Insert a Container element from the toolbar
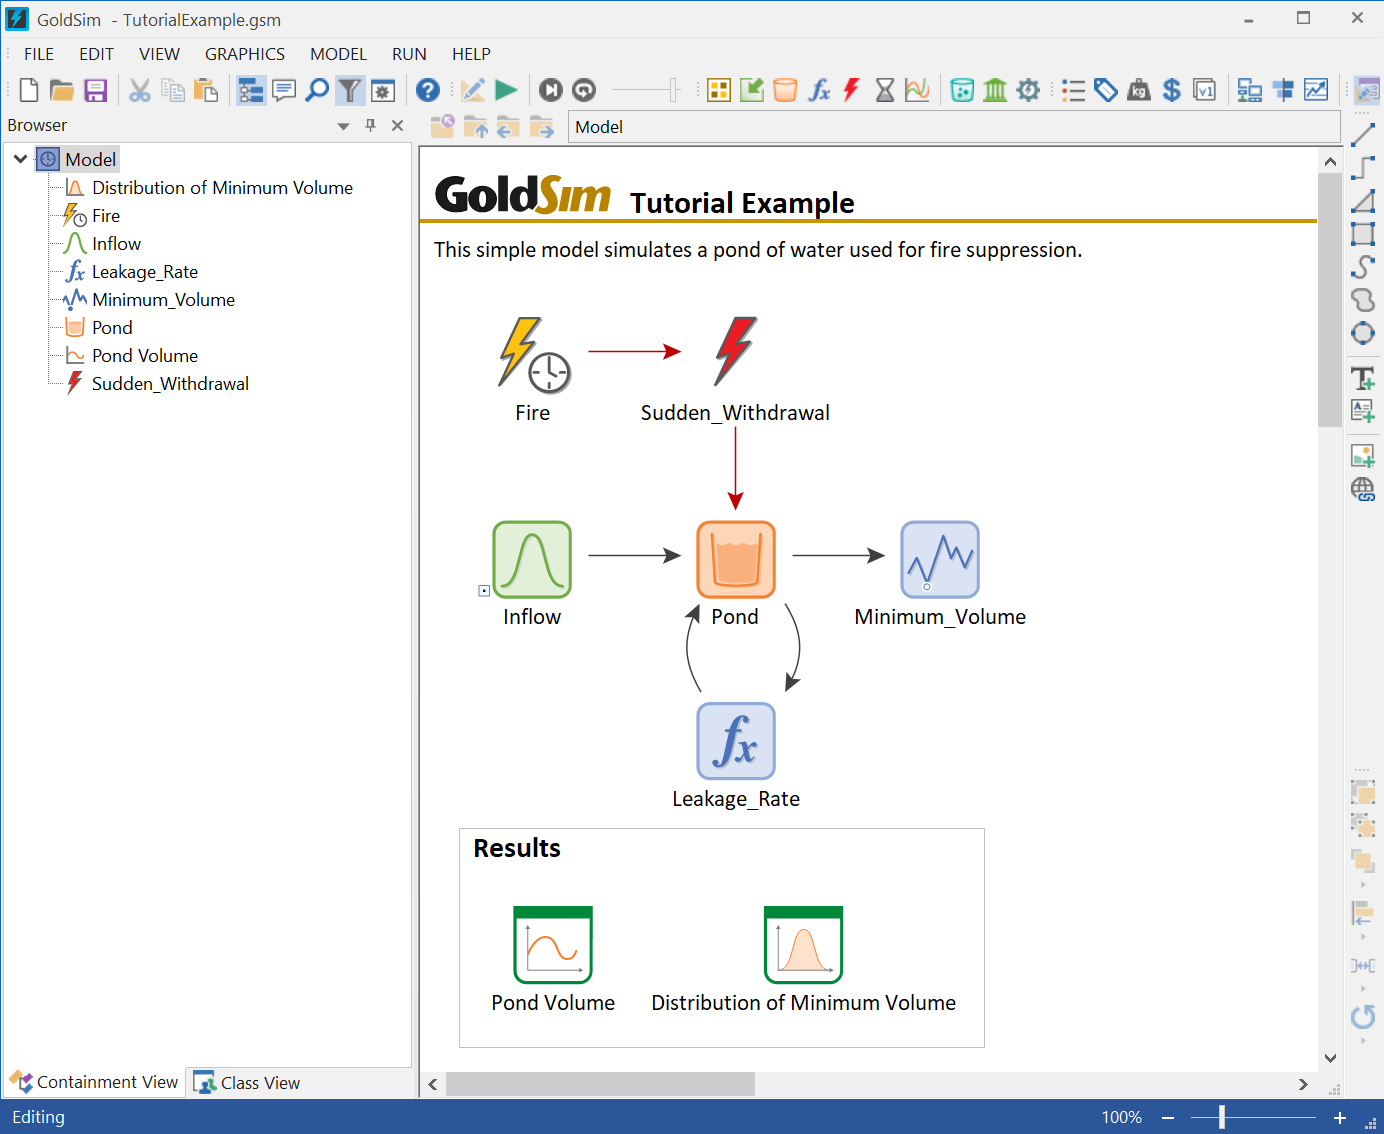Viewport: 1384px width, 1134px height. pyautogui.click(x=719, y=90)
